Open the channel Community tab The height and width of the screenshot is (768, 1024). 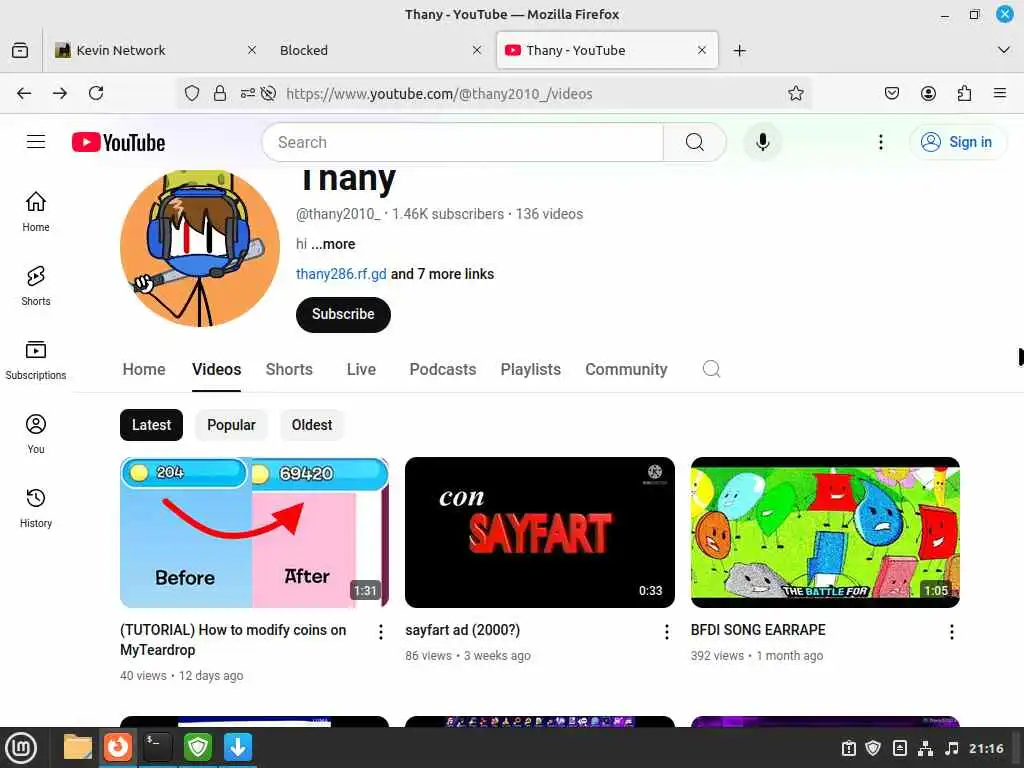point(626,370)
